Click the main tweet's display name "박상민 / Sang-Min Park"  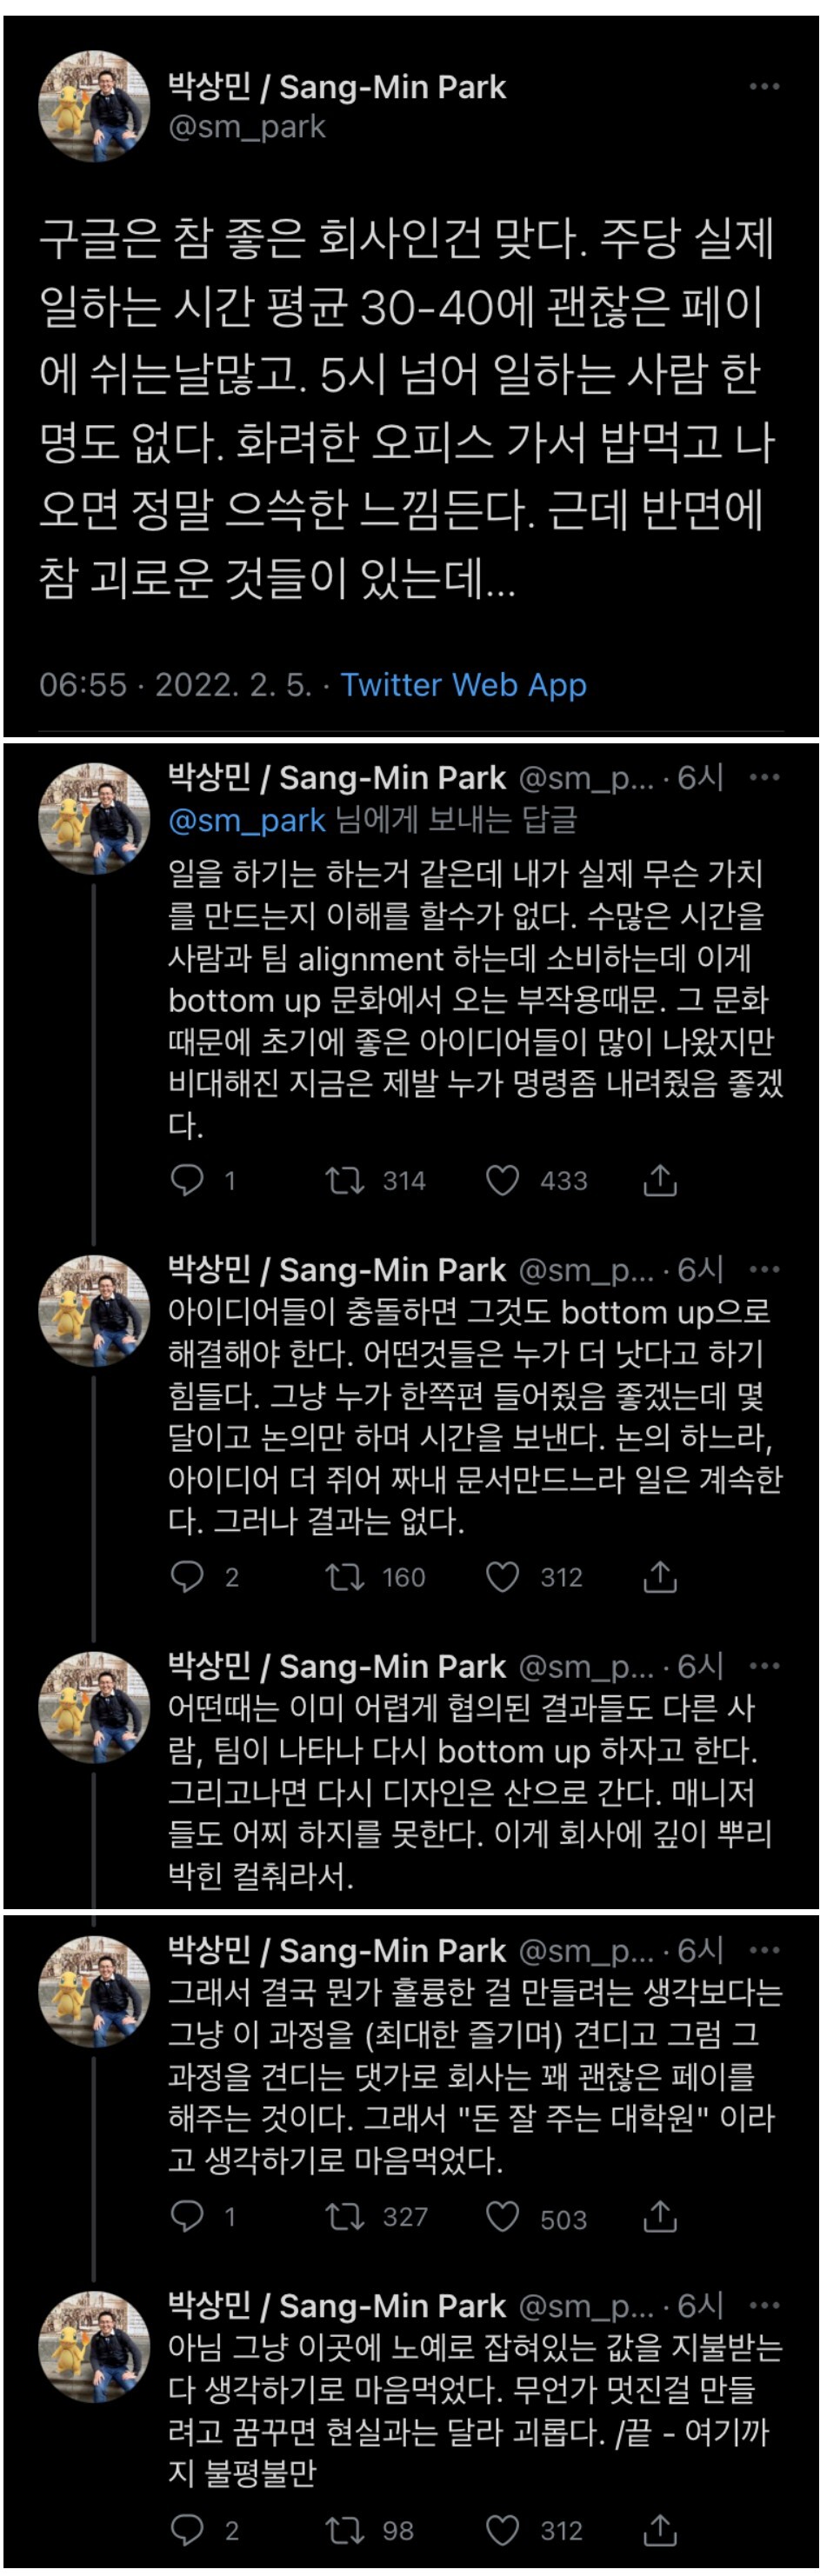(337, 87)
